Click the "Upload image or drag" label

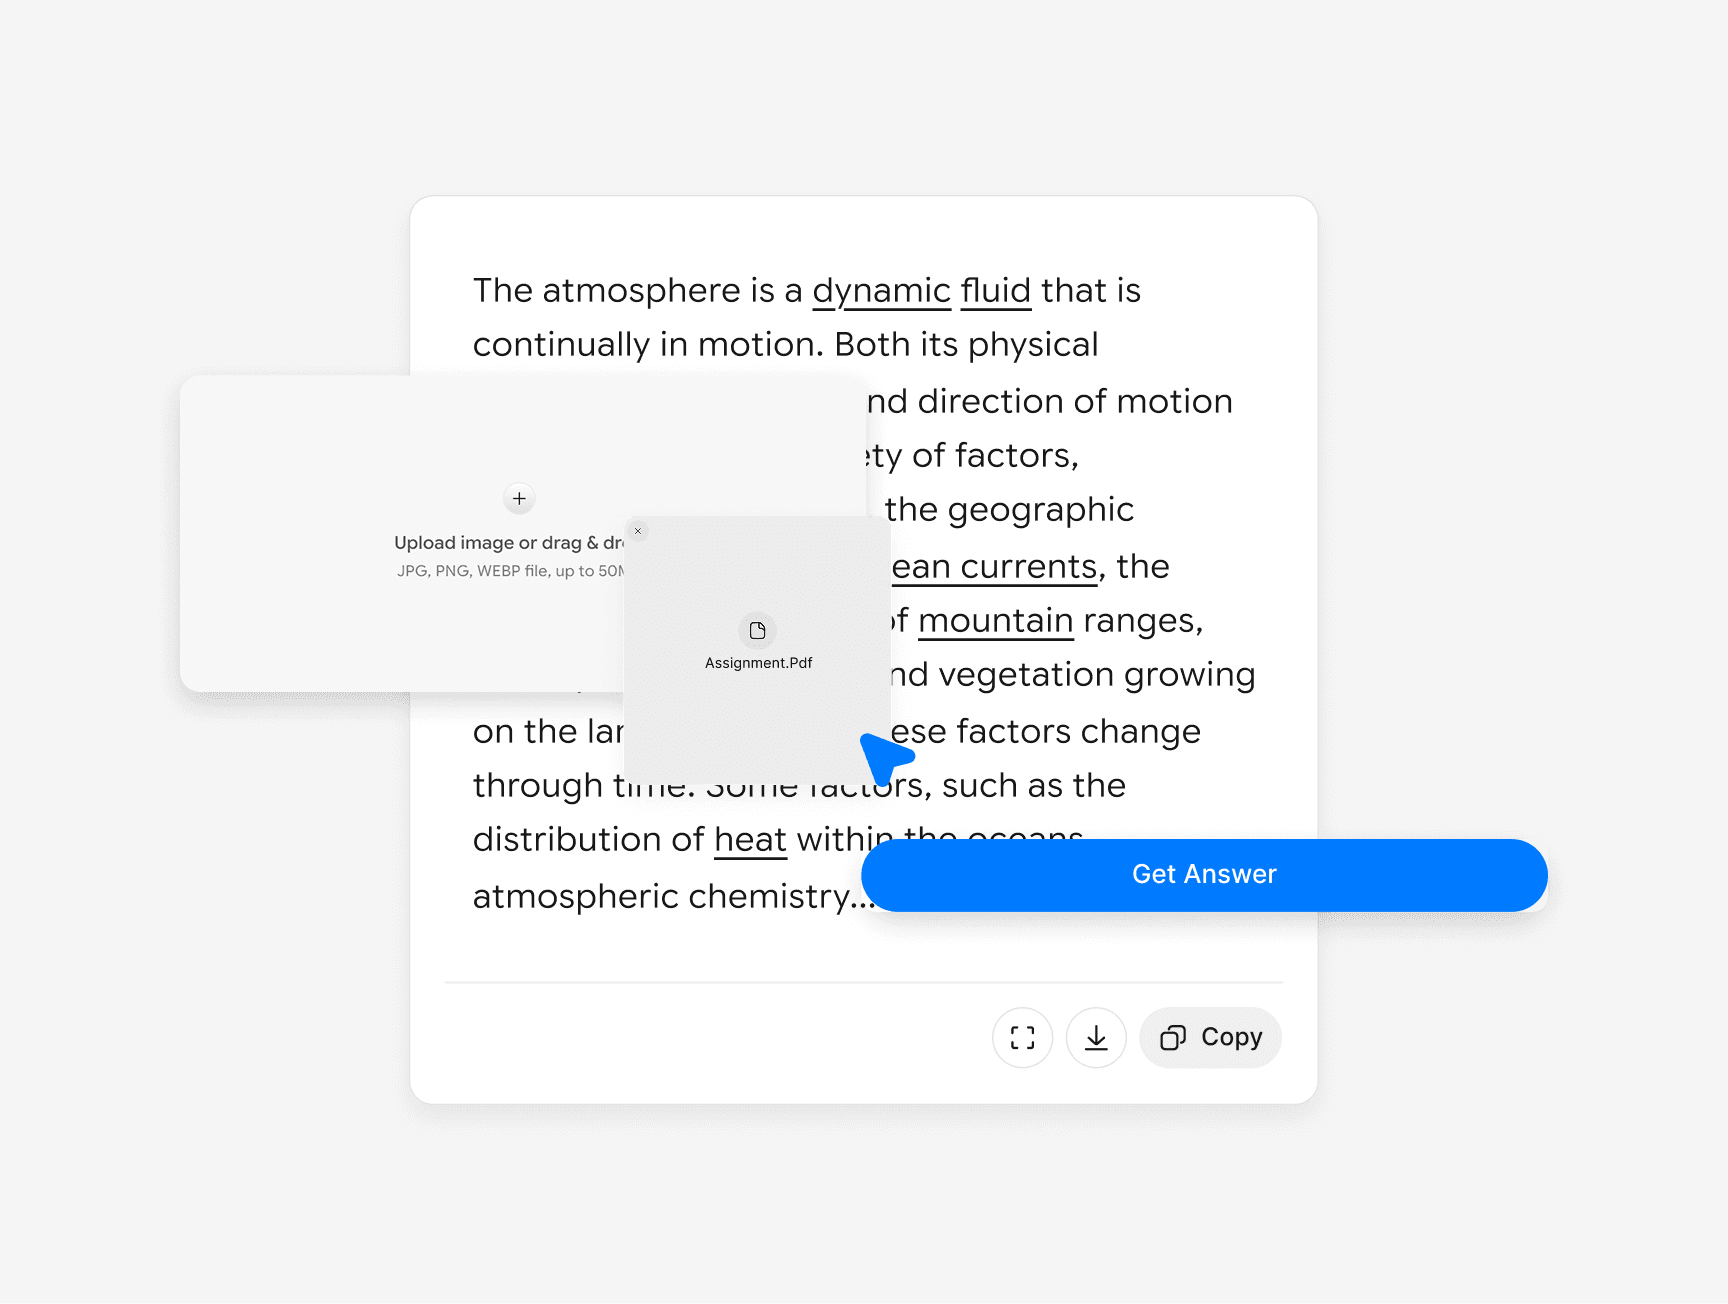point(508,543)
